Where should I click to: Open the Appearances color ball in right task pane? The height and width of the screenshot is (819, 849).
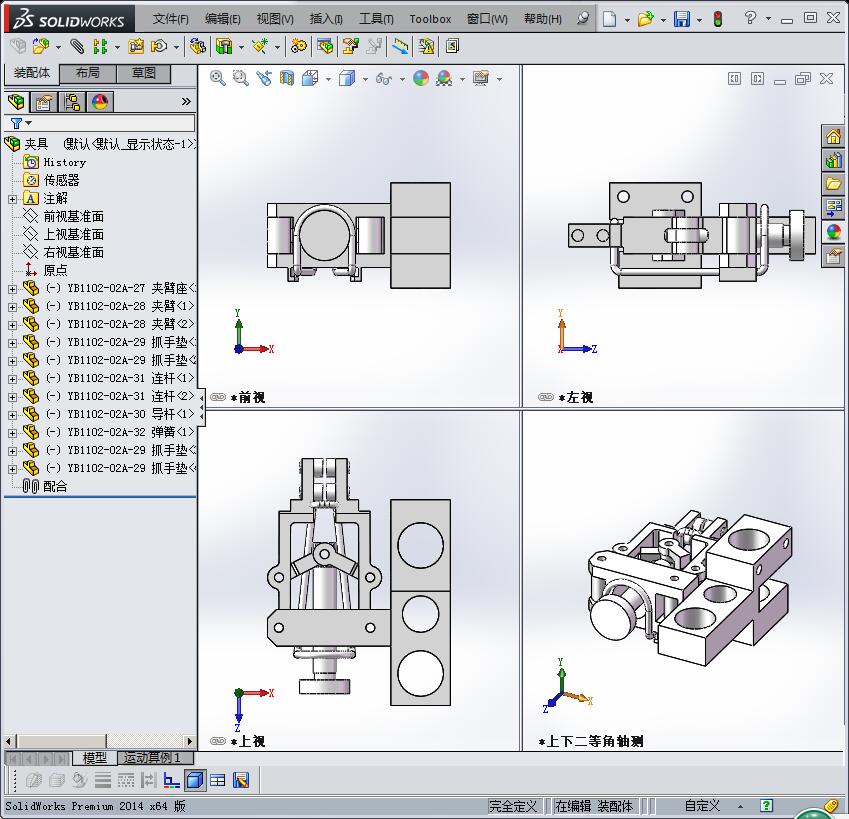(833, 232)
